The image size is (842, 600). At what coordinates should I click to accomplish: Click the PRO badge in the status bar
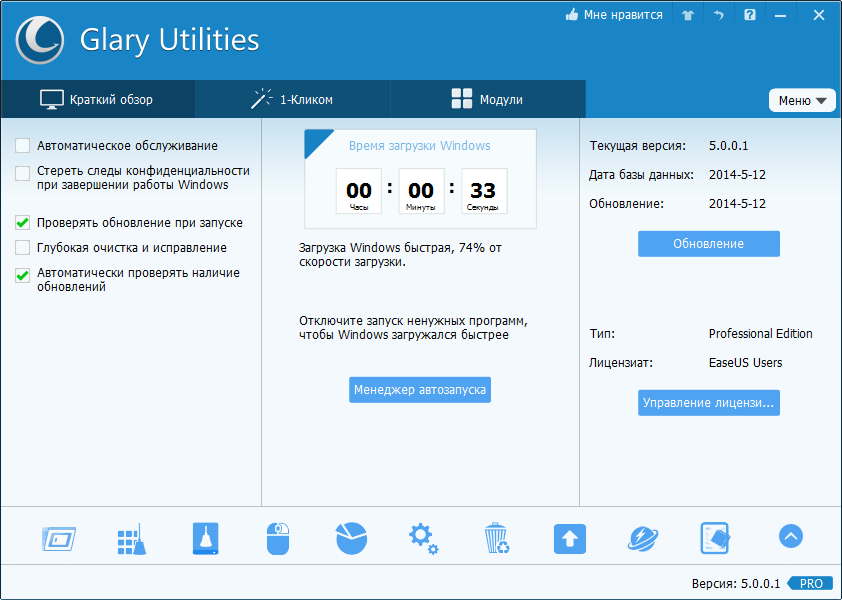[x=811, y=583]
